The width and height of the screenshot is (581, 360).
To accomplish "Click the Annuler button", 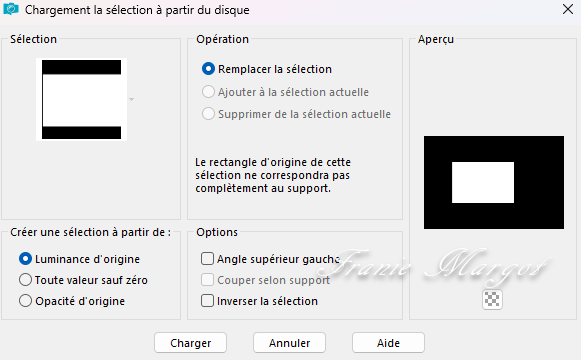I will pos(289,343).
